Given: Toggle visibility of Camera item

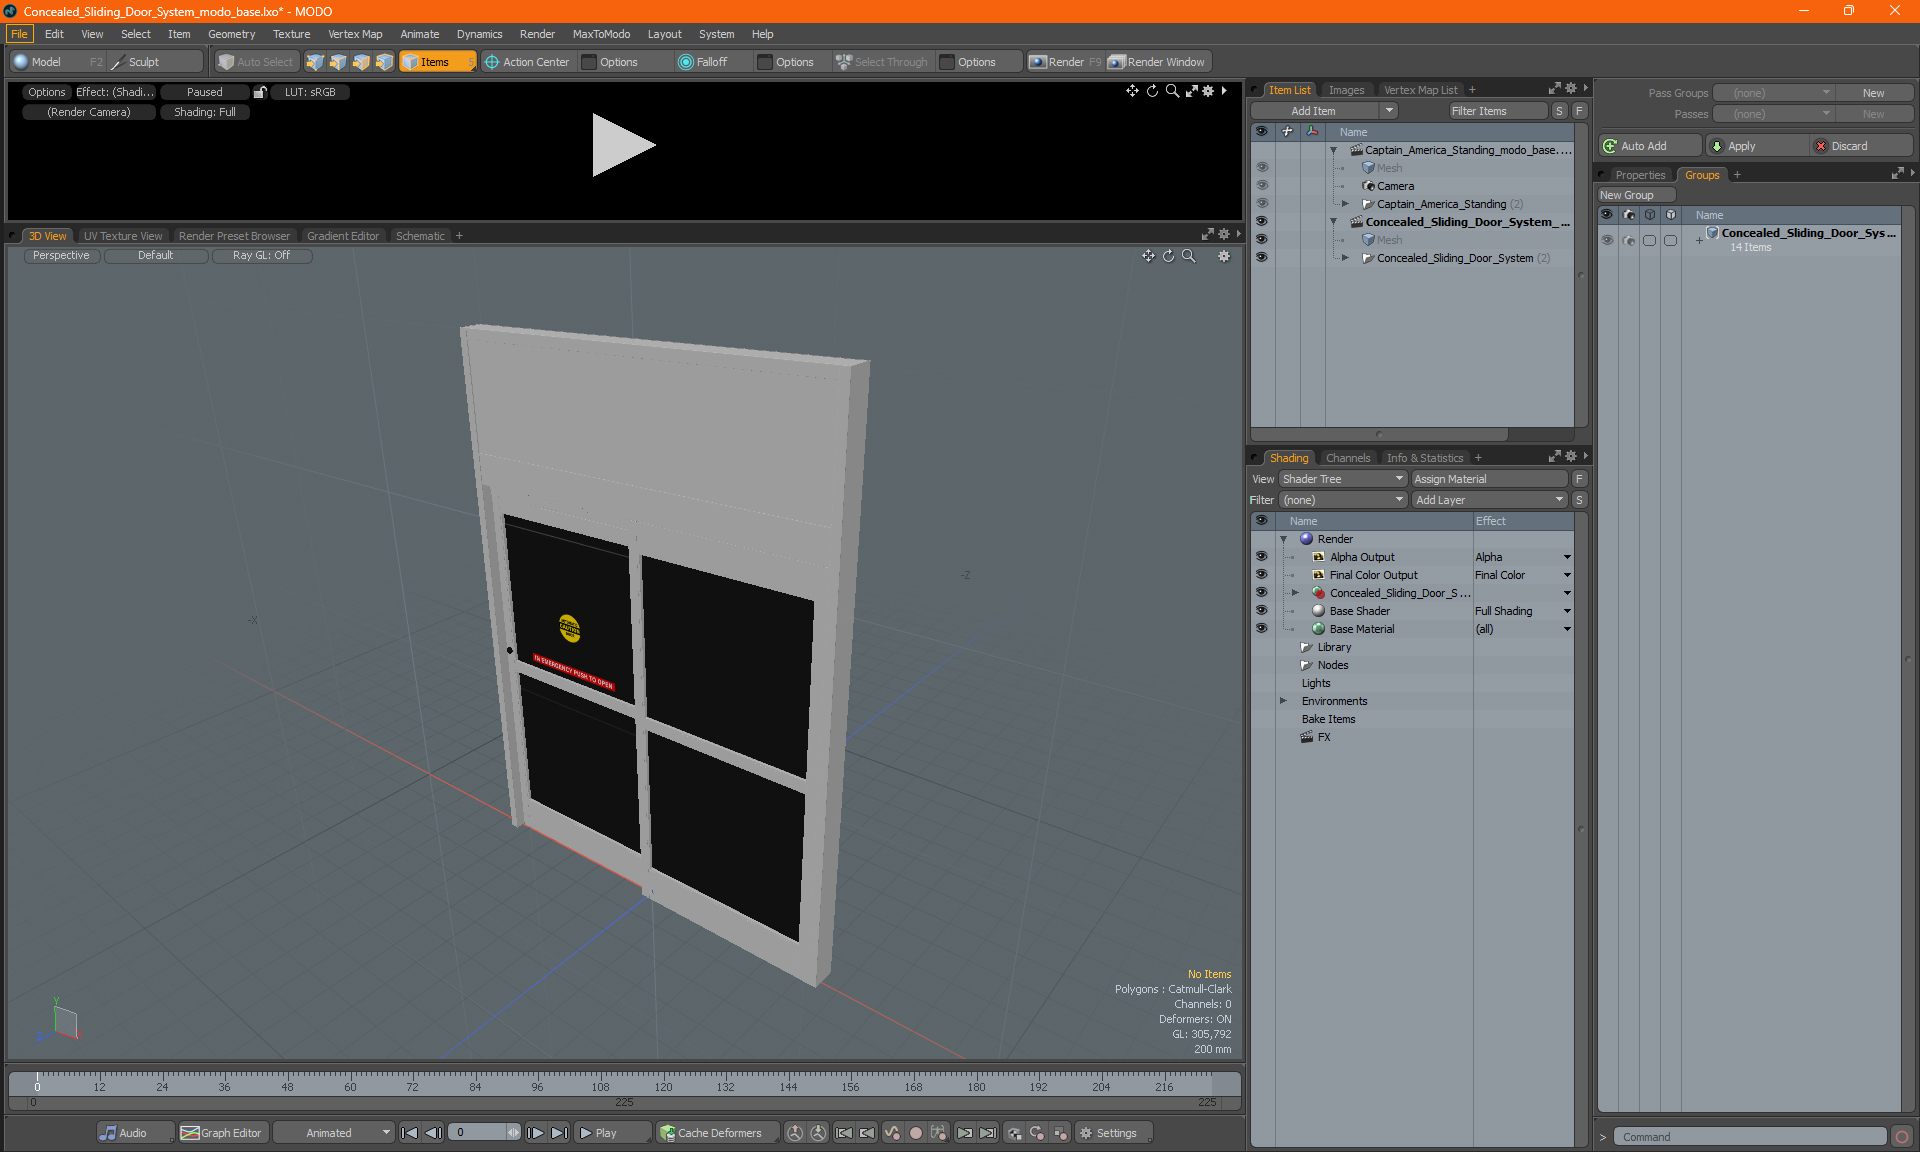Looking at the screenshot, I should tap(1261, 186).
